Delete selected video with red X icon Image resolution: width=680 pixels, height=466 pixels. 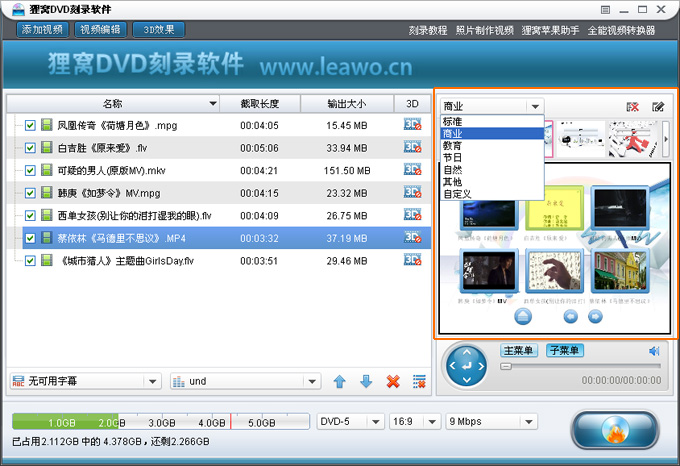click(393, 381)
